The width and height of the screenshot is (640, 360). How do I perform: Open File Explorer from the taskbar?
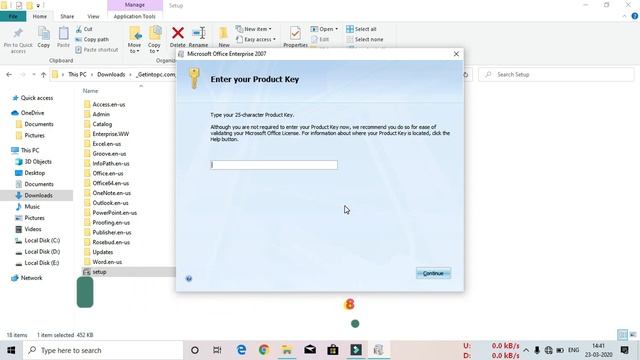(287, 350)
